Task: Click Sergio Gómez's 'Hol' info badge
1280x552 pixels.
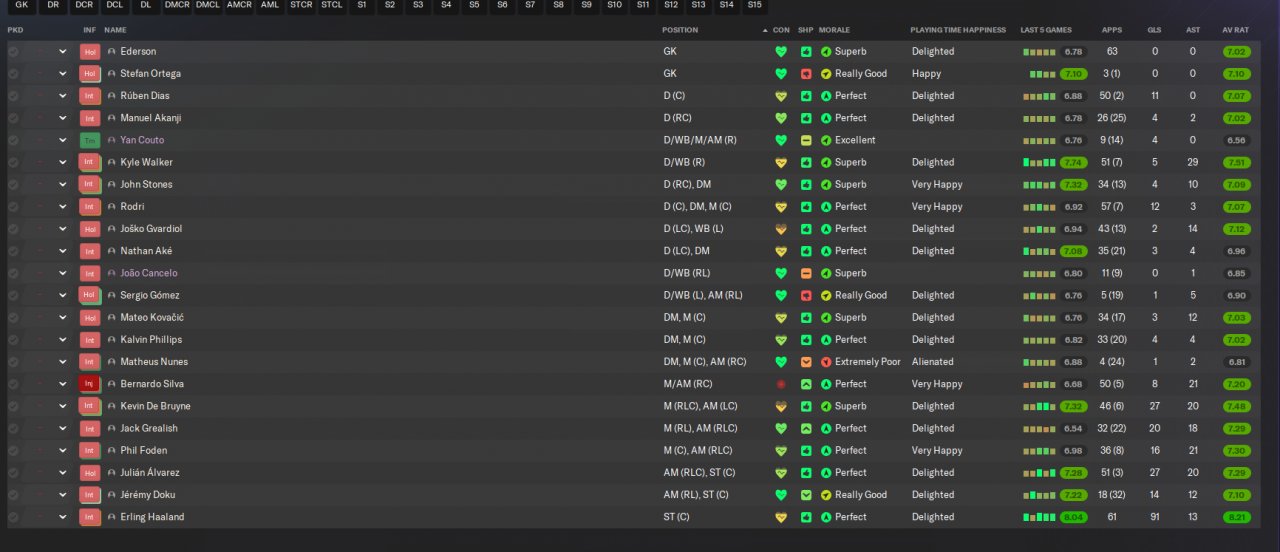Action: pyautogui.click(x=90, y=295)
